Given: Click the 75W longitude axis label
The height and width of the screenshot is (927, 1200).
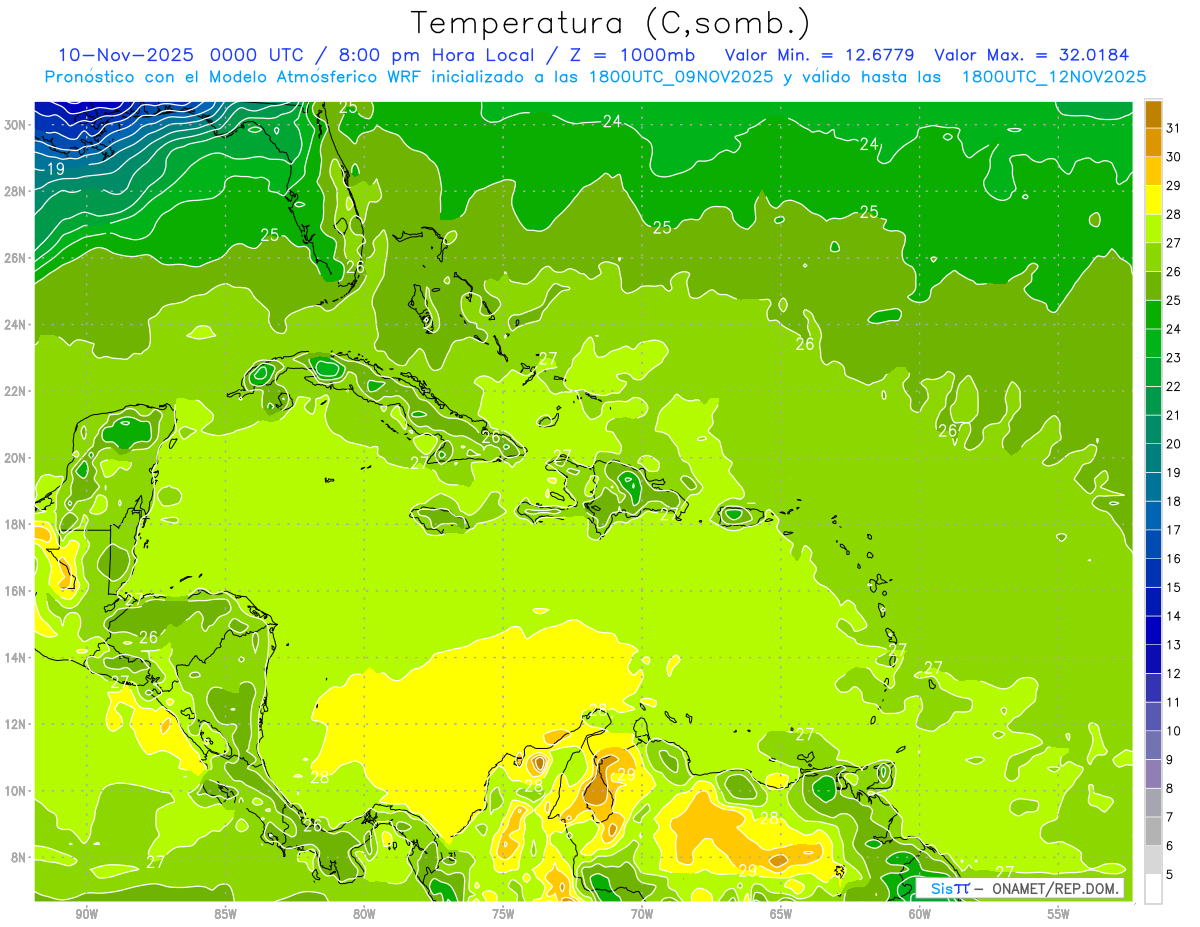Looking at the screenshot, I should [503, 914].
